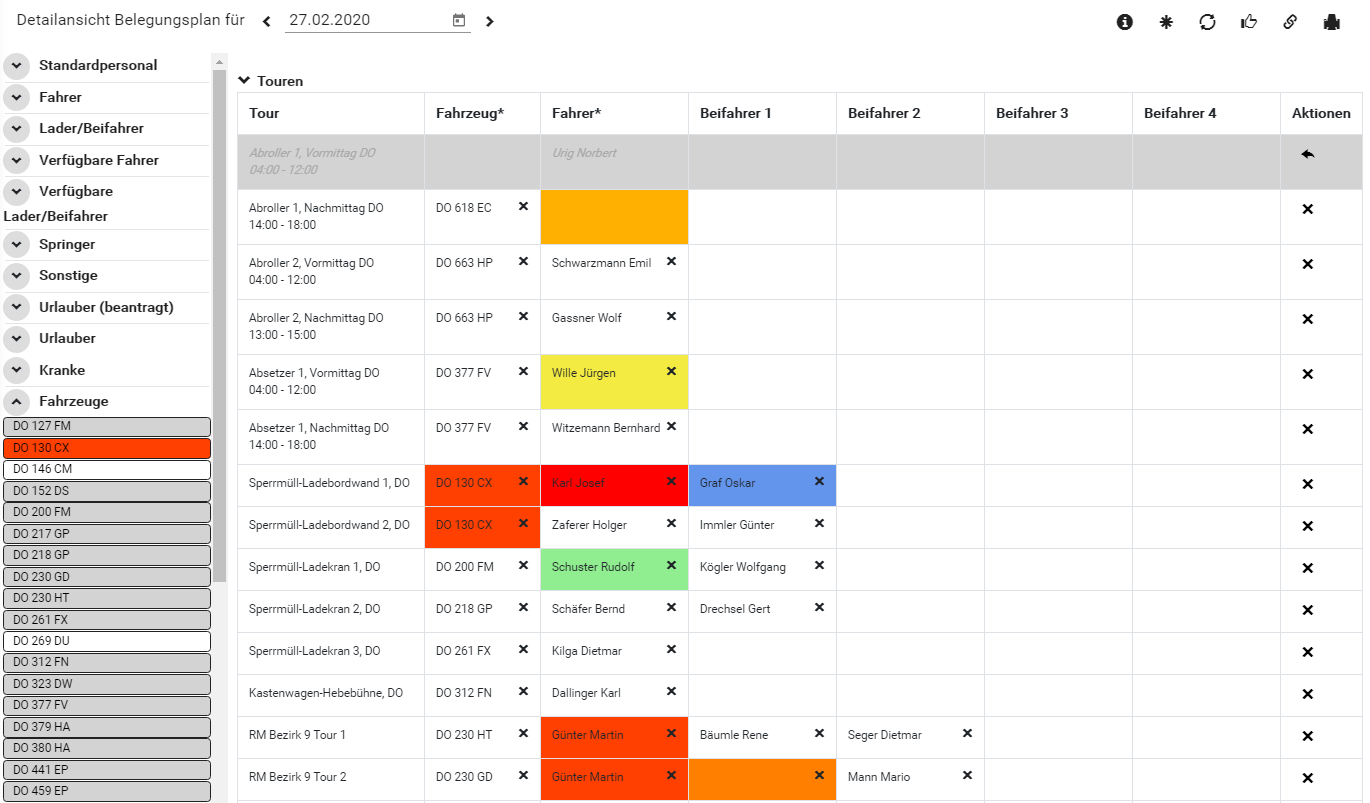
Task: Go to the next day with right arrow
Action: tap(489, 21)
